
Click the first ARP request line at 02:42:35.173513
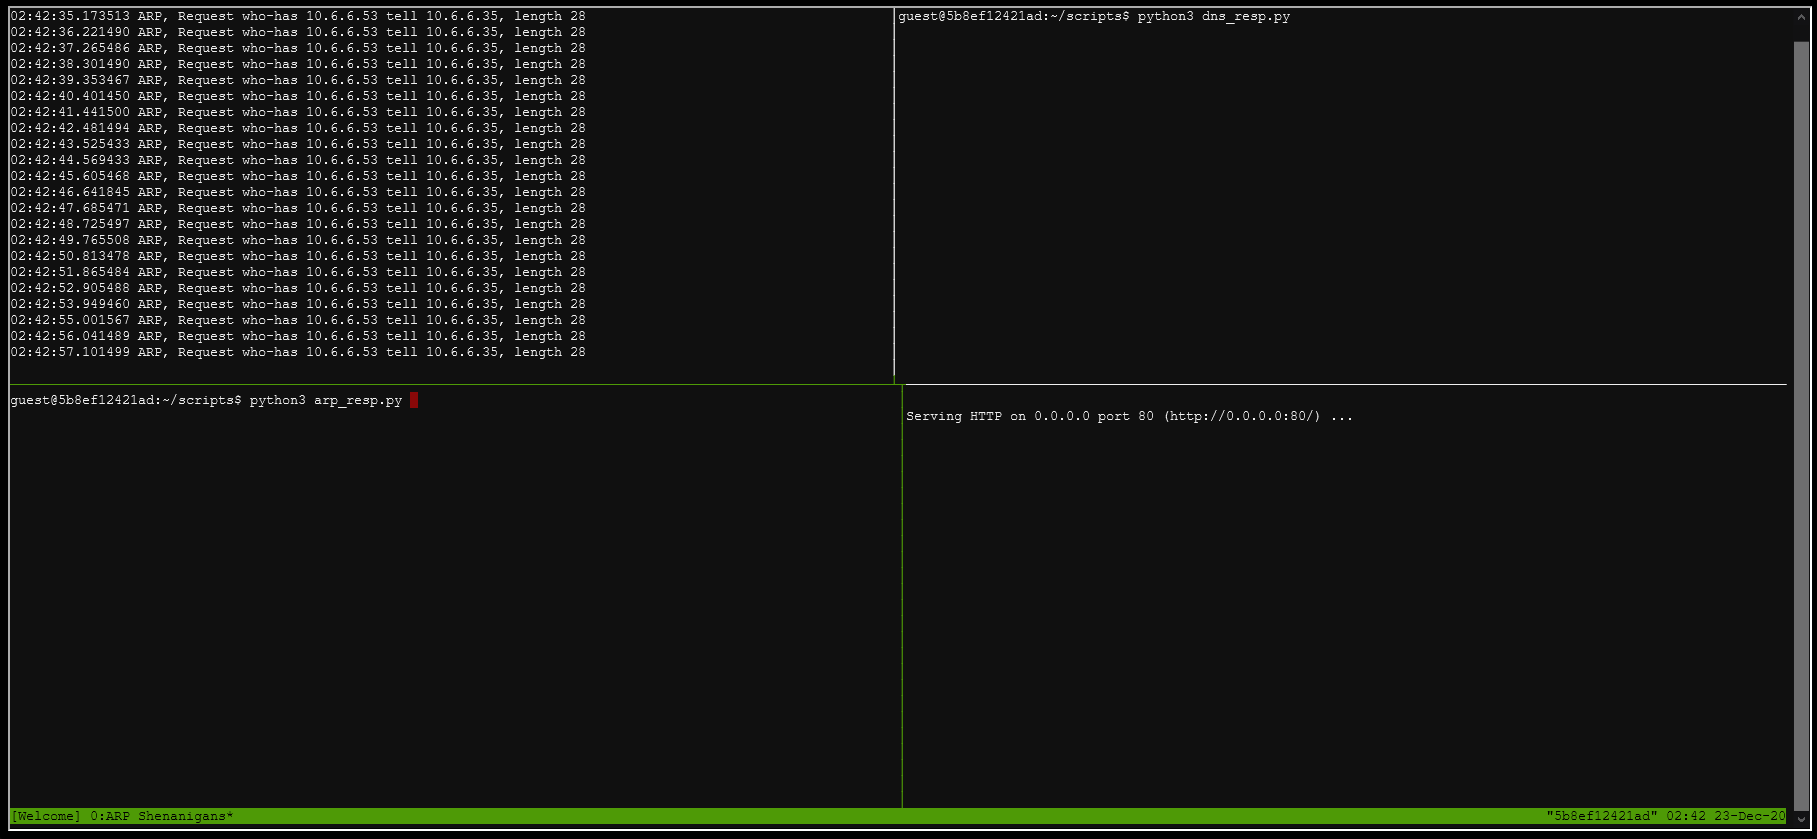(x=298, y=17)
